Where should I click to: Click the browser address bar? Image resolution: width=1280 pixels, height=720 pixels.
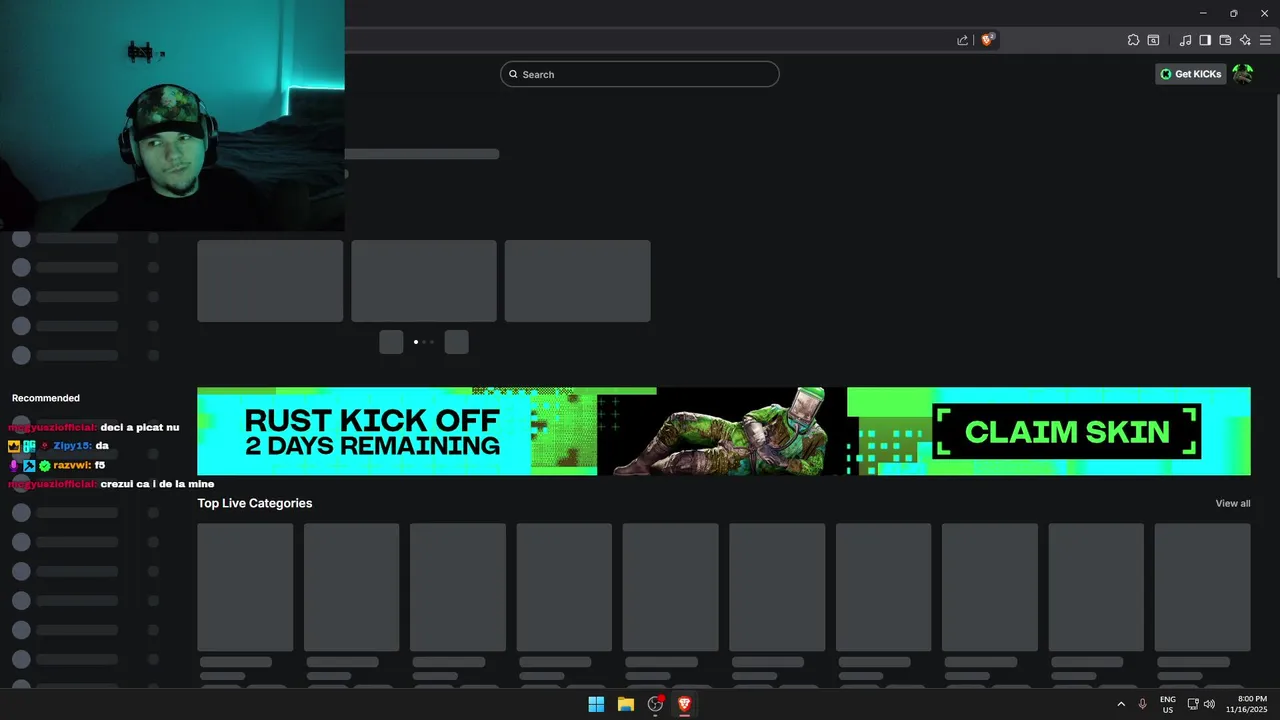[650, 40]
